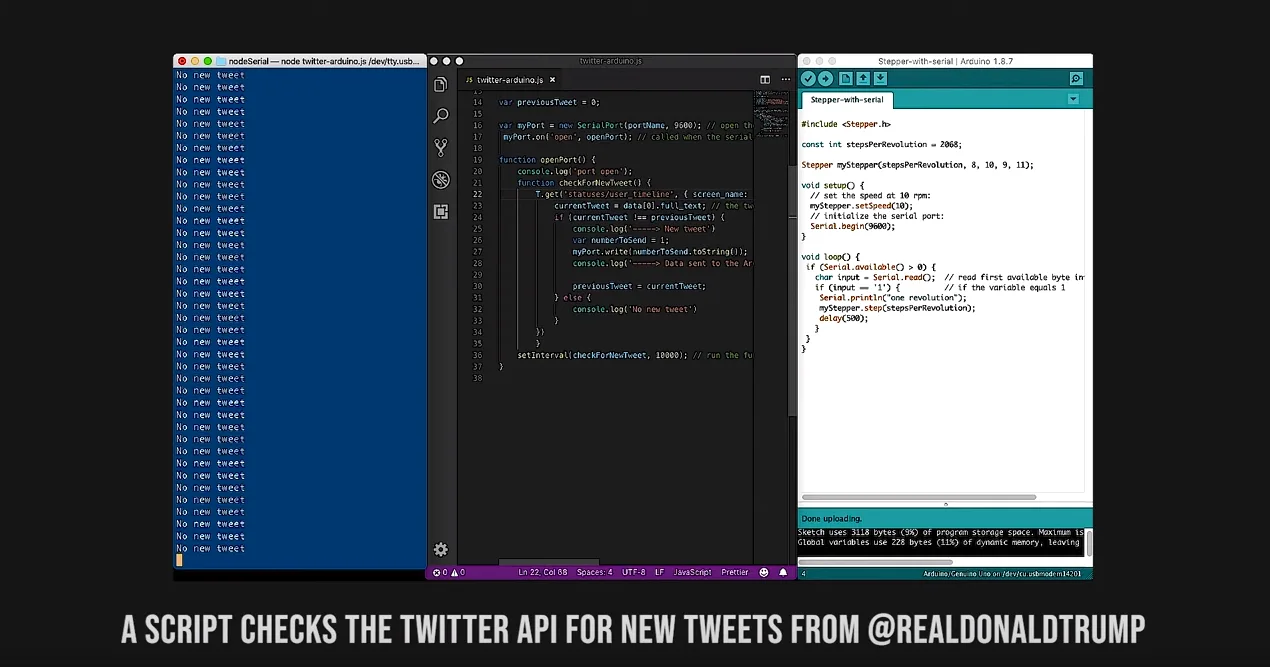The image size is (1270, 667).
Task: Click 'console.log('port open');' line
Action: click(575, 171)
